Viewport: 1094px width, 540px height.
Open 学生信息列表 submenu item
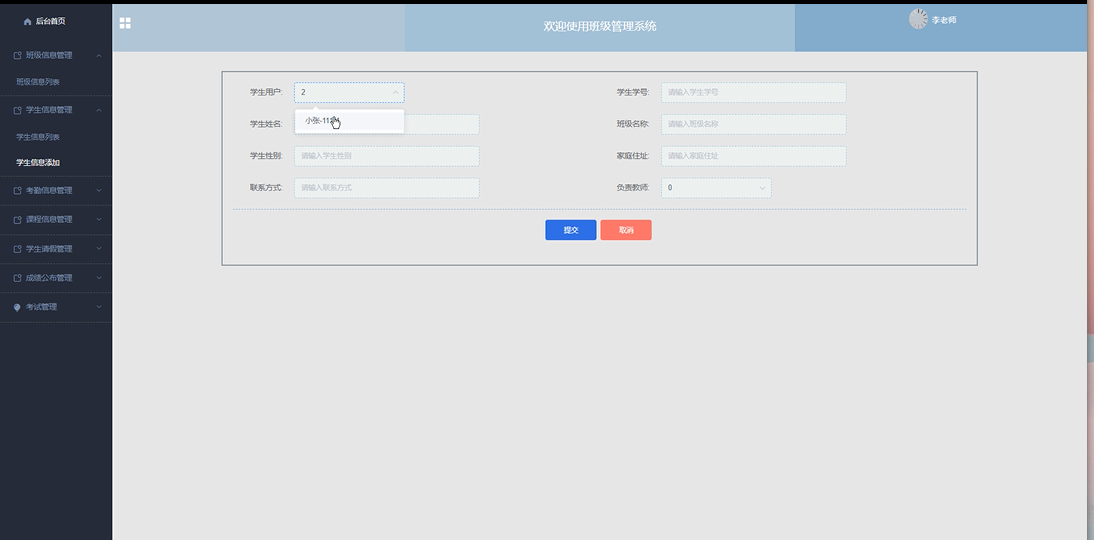click(38, 137)
